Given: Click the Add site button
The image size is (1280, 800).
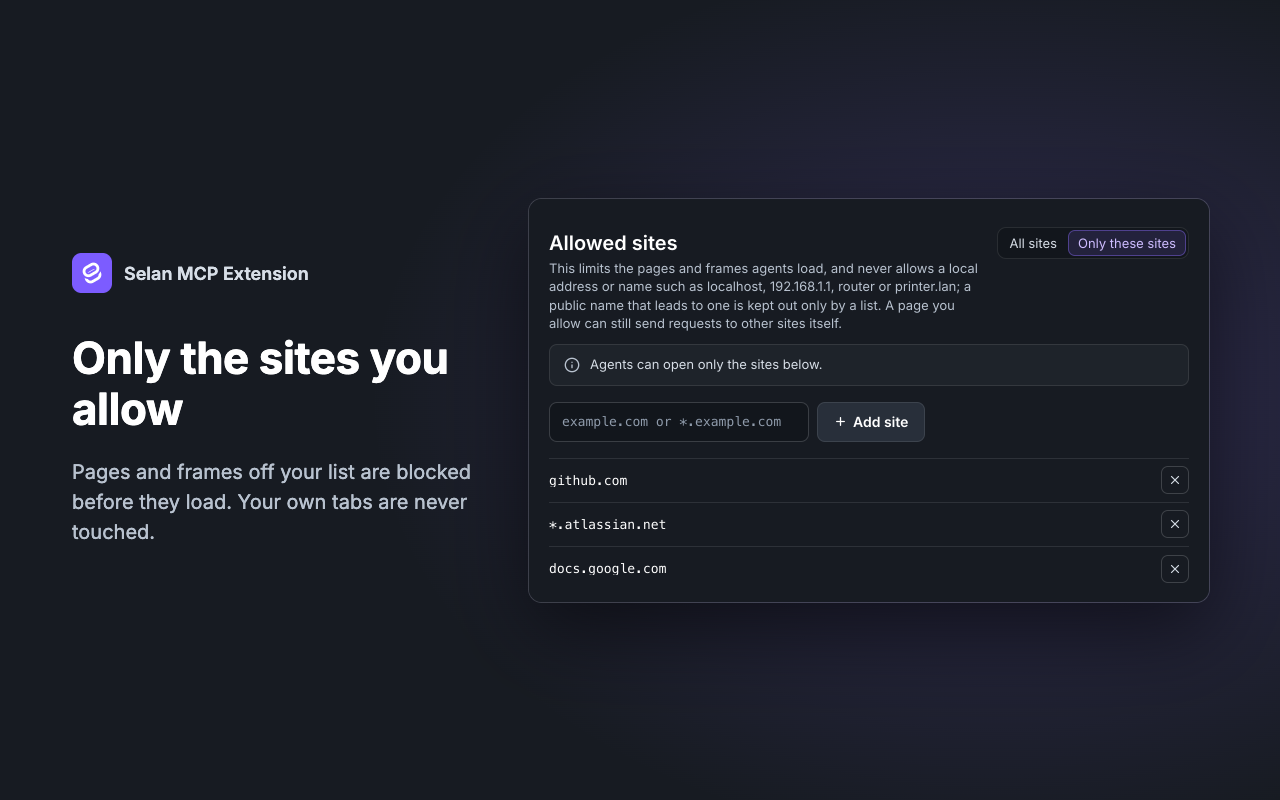Looking at the screenshot, I should click(871, 422).
